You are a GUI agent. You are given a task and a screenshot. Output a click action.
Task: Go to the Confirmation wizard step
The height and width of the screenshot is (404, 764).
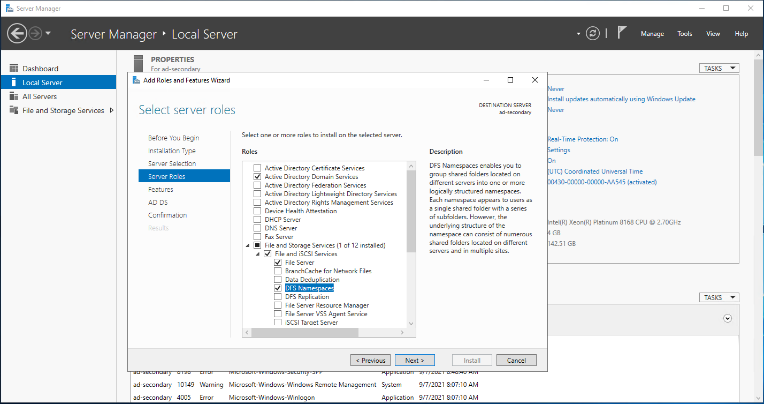pos(167,215)
